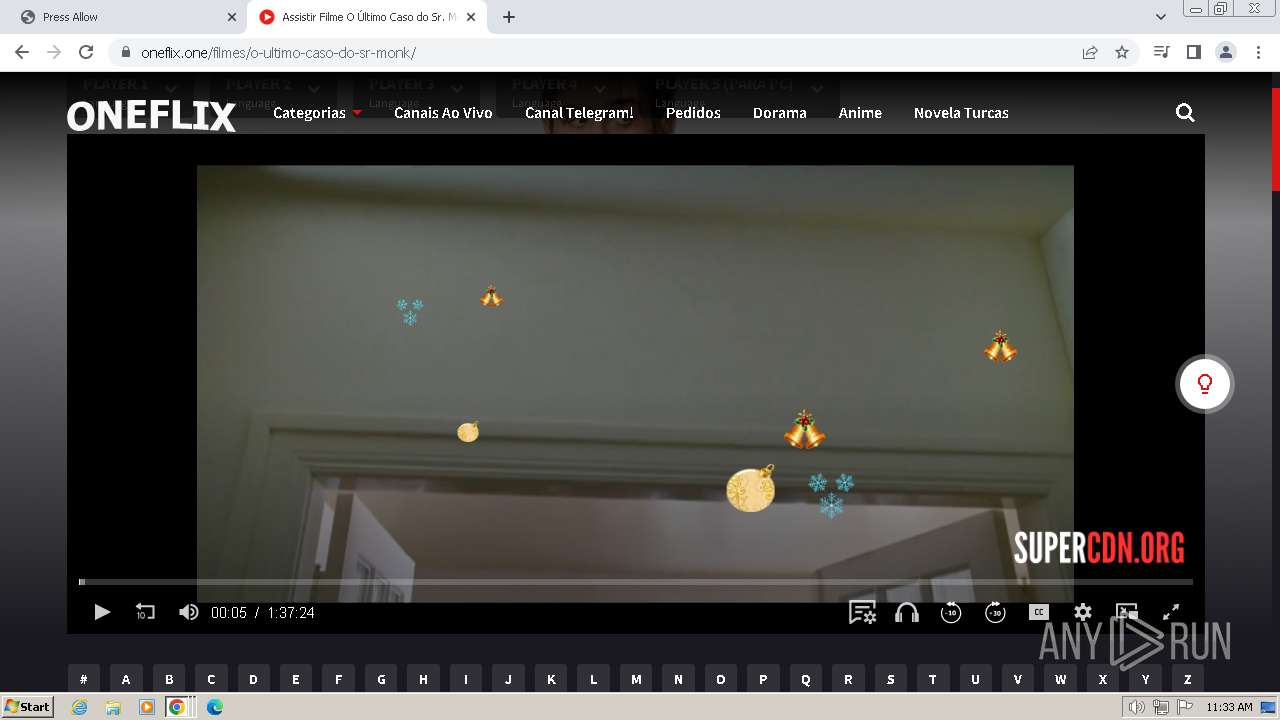Viewport: 1280px width, 720px height.
Task: Filter titles by letter K
Action: click(551, 679)
